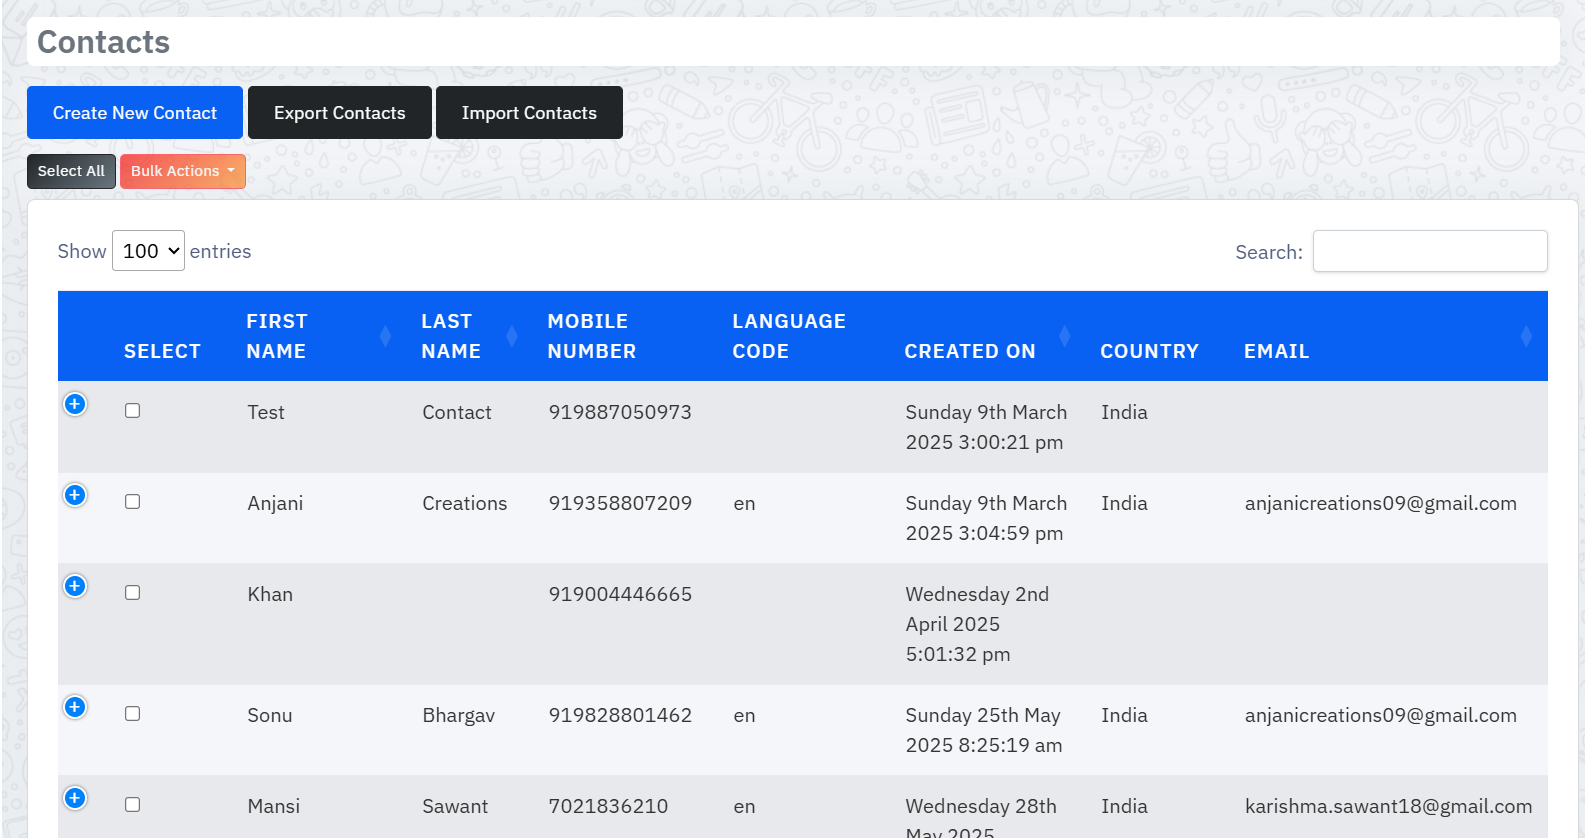Sort by First Name column arrows
The width and height of the screenshot is (1585, 838).
pyautogui.click(x=385, y=336)
